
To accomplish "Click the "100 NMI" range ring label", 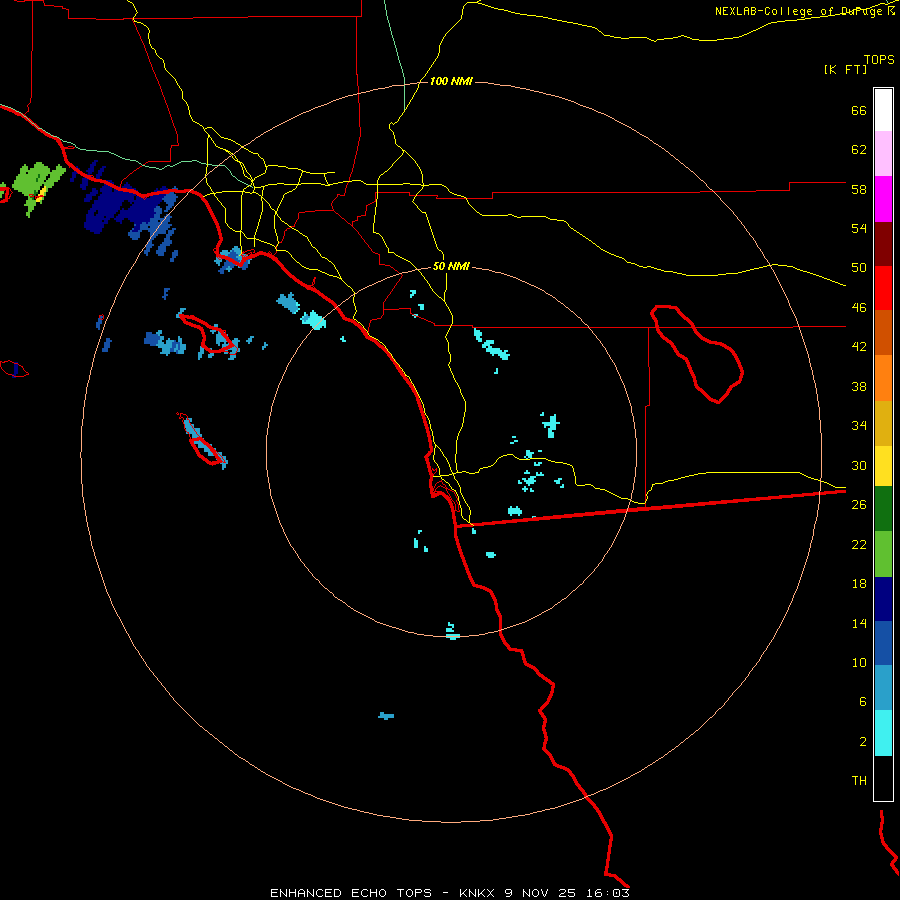I will coord(451,82).
